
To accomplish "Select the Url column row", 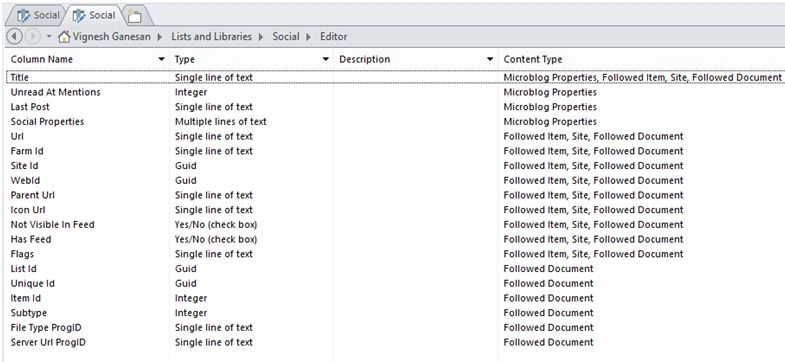I will point(17,136).
